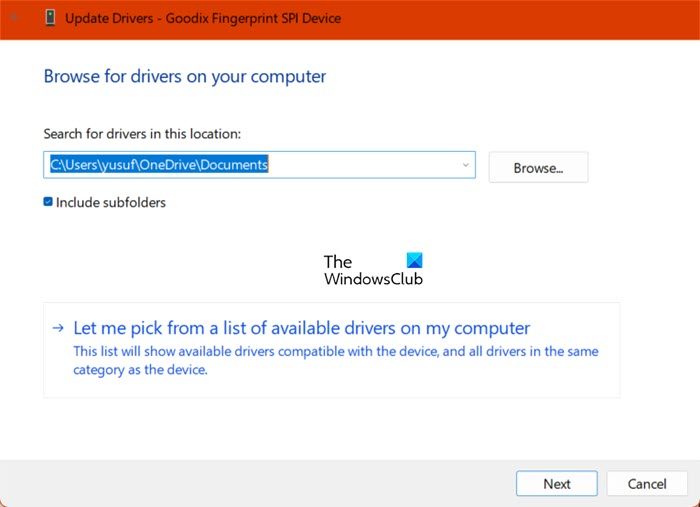The image size is (700, 507).
Task: Click the device icon beside Update Drivers title
Action: (50, 18)
